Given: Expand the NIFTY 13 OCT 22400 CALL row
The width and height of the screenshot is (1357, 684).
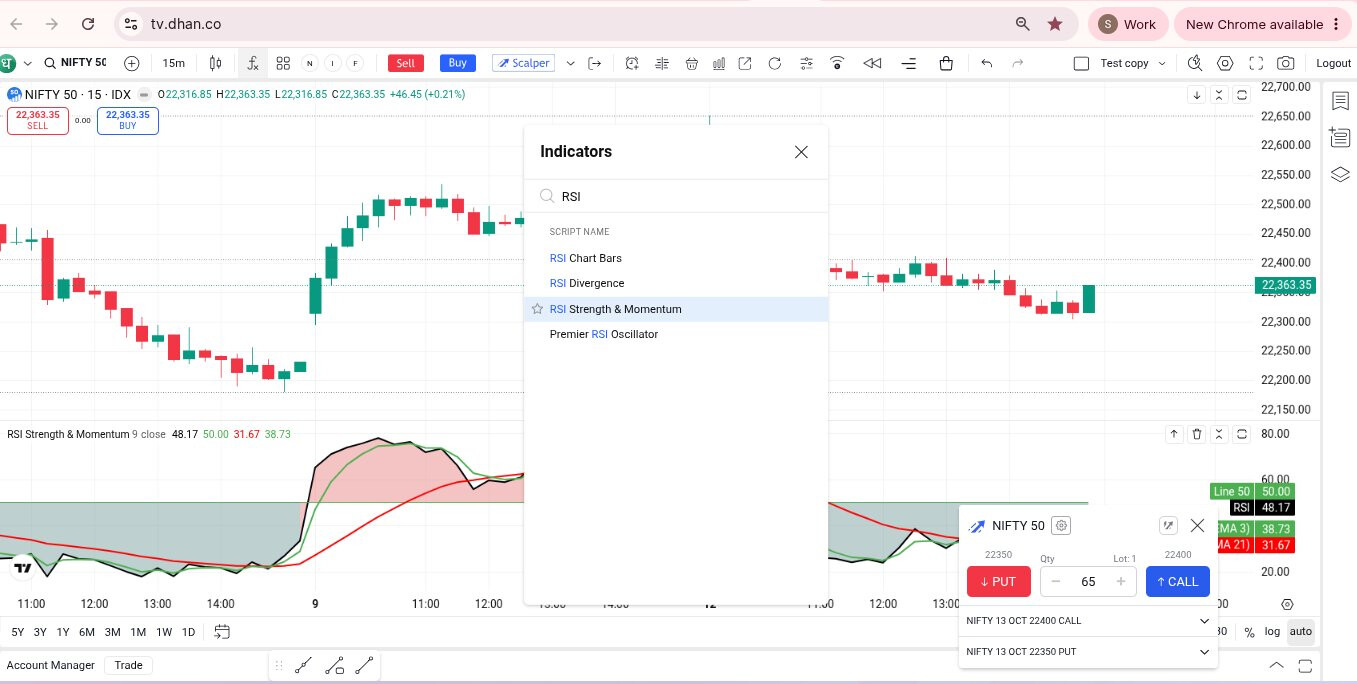Looking at the screenshot, I should [1089, 621].
